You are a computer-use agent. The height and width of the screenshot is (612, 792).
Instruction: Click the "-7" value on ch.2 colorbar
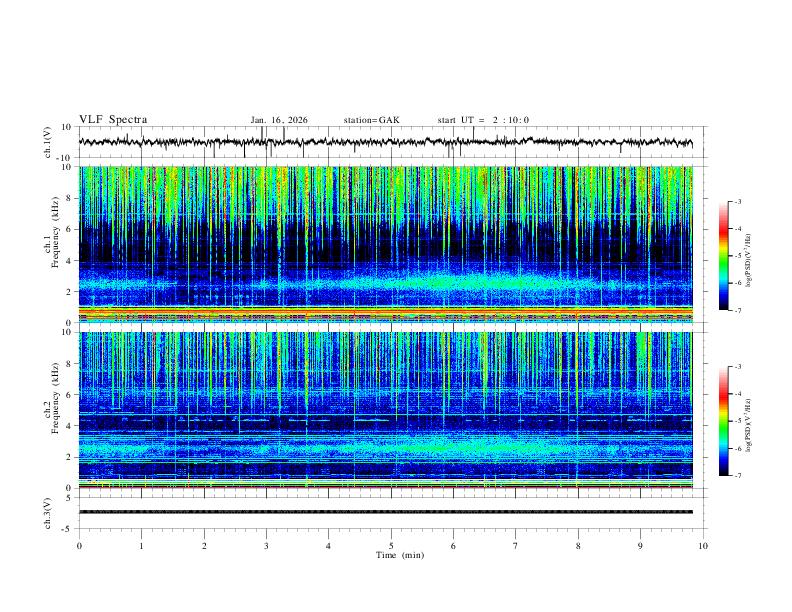(x=737, y=475)
